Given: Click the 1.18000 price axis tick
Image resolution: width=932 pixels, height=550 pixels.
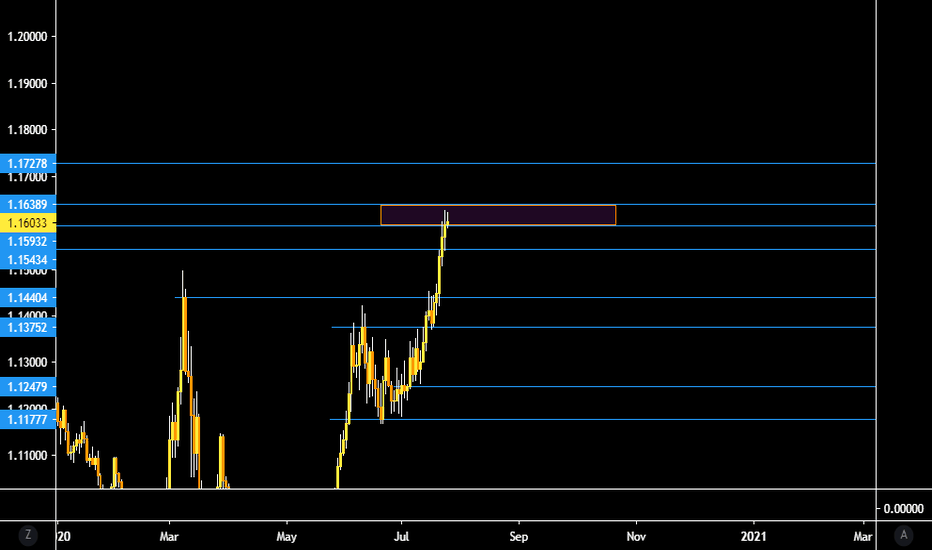Looking at the screenshot, I should pyautogui.click(x=27, y=130).
